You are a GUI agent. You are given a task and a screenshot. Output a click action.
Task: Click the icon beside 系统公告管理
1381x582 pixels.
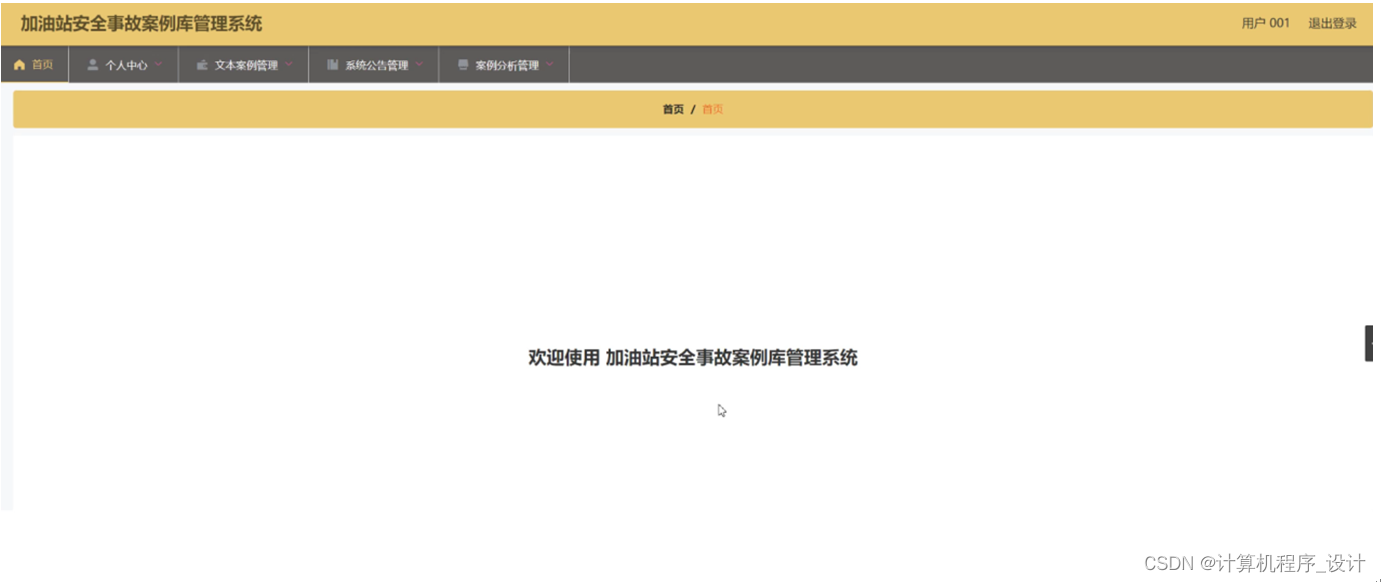pyautogui.click(x=333, y=65)
